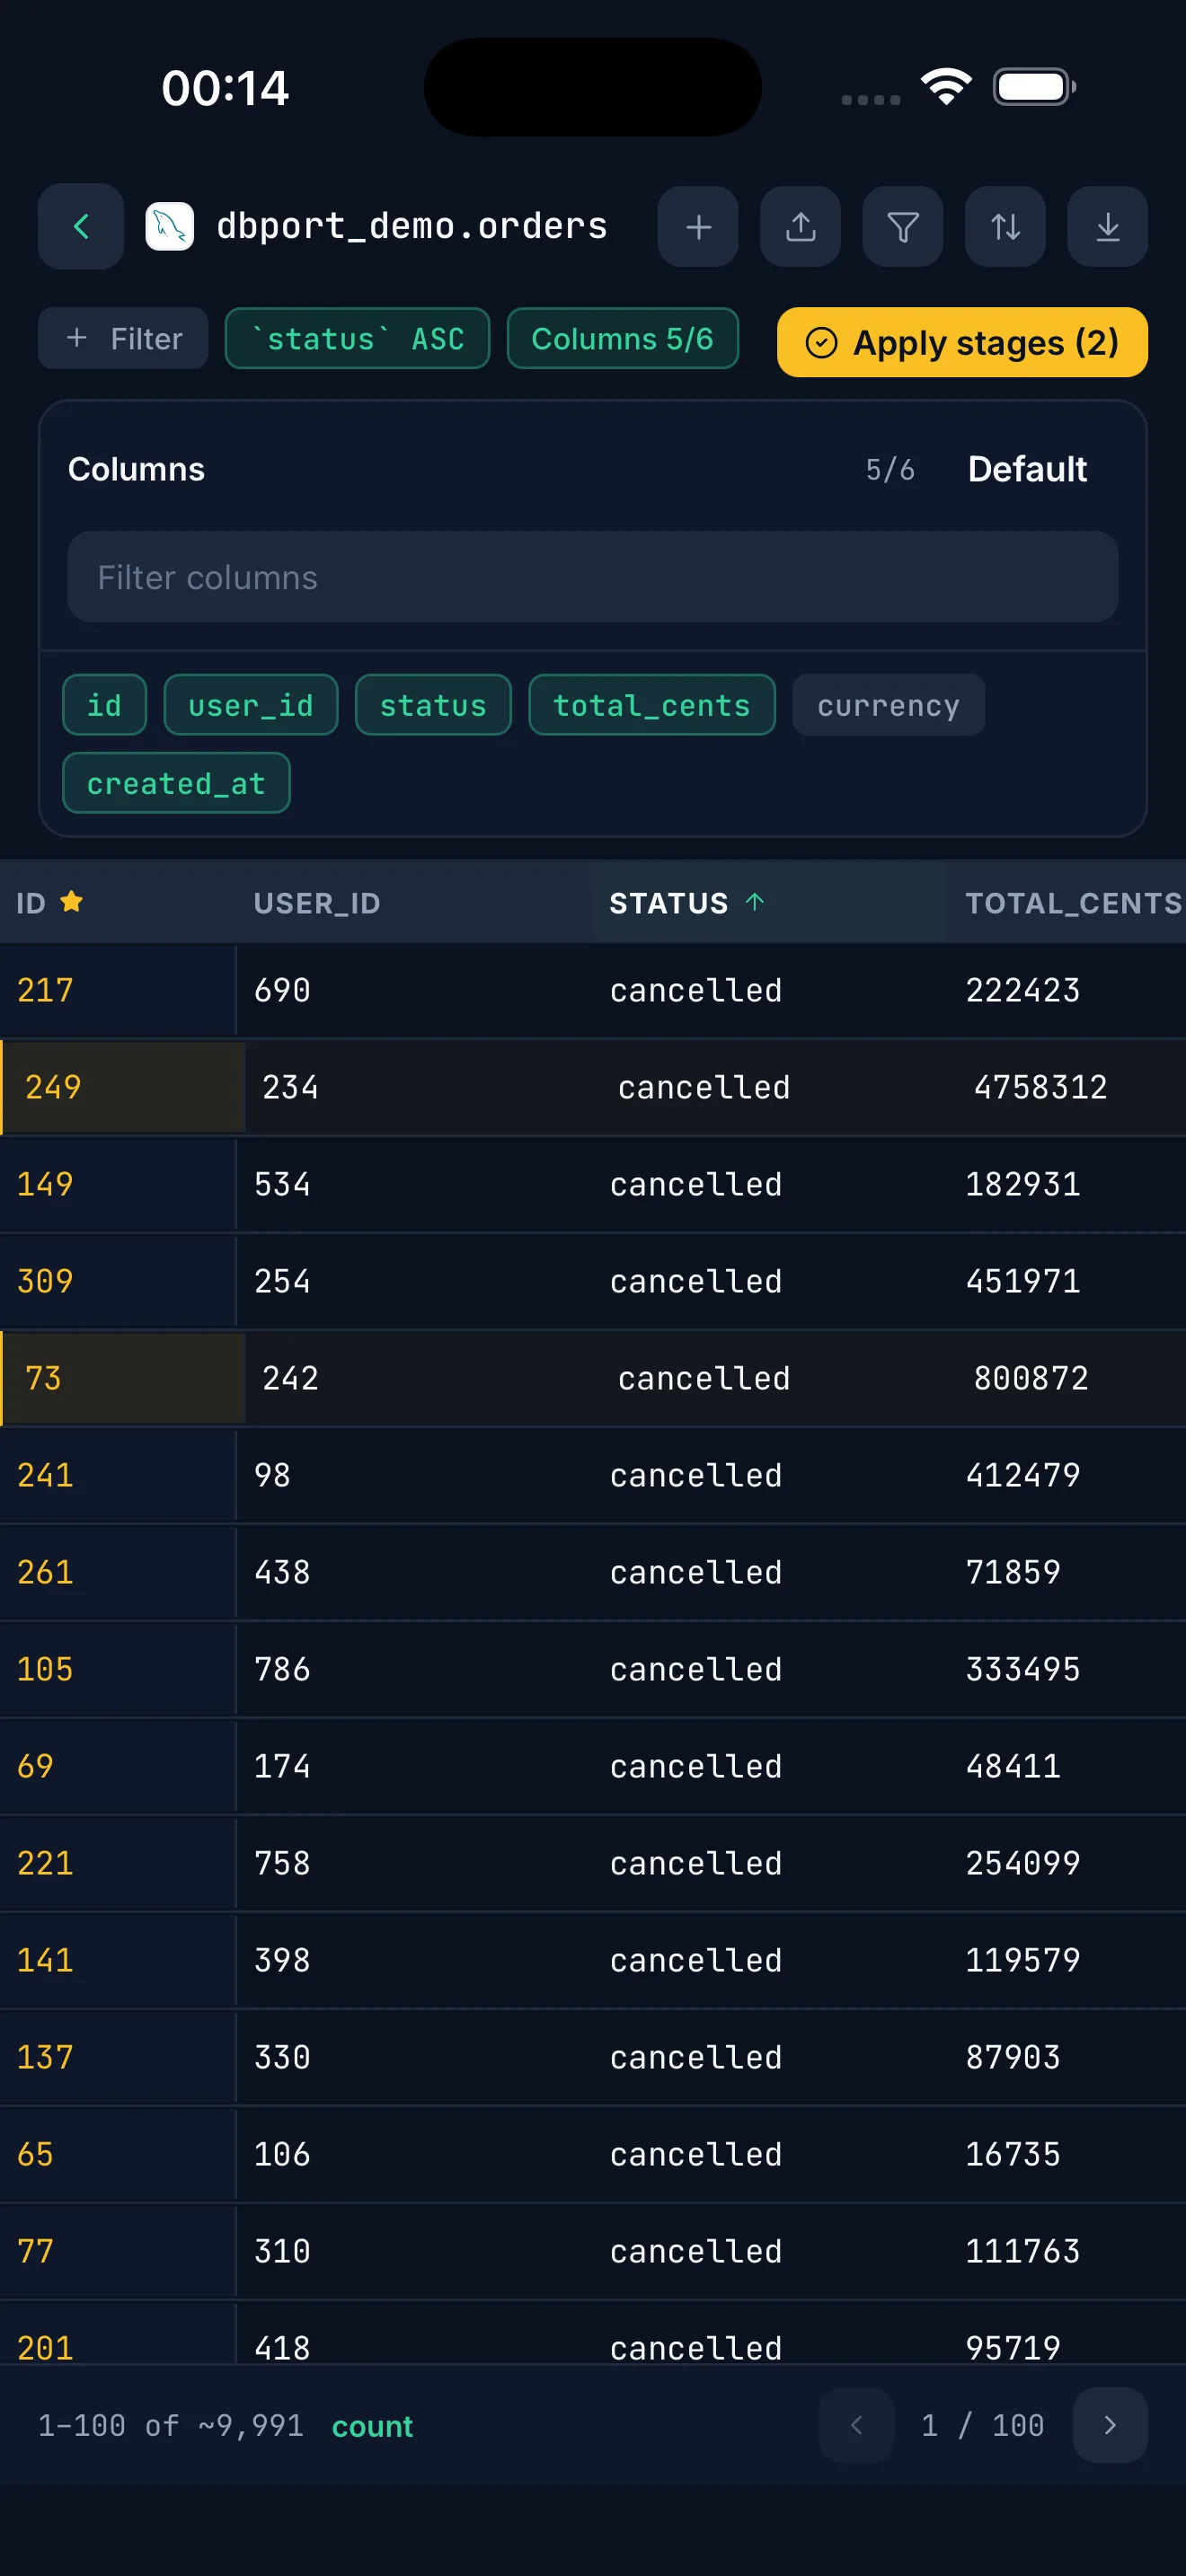Open the sort arrows icon
The height and width of the screenshot is (2576, 1186).
pos(1005,226)
